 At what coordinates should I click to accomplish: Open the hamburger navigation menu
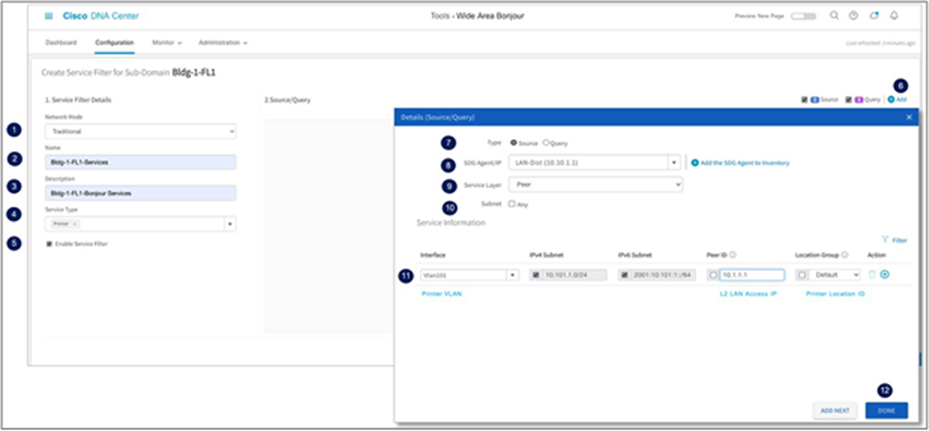pyautogui.click(x=49, y=16)
